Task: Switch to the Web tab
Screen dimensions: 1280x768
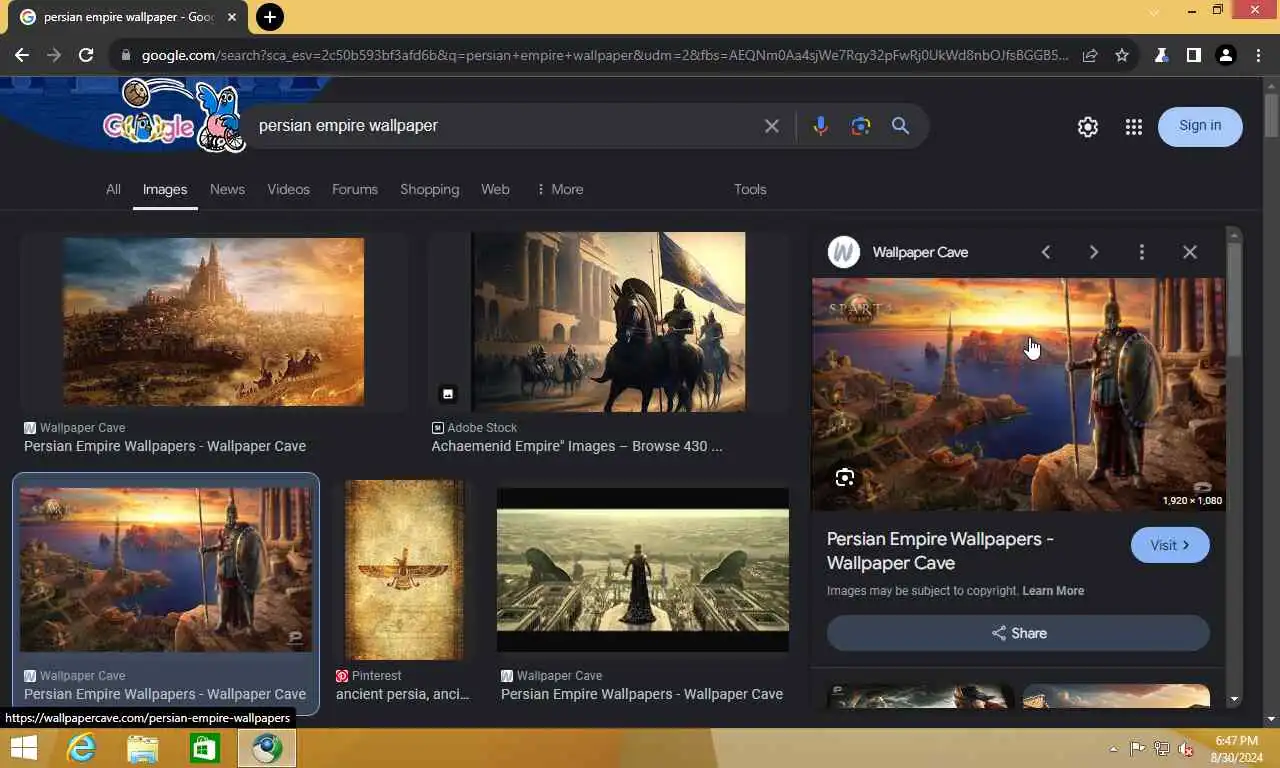Action: (495, 189)
